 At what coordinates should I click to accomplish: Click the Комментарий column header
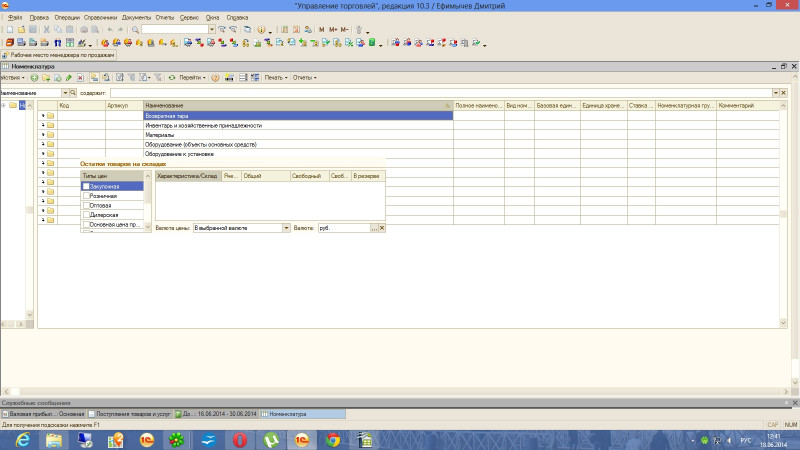[x=748, y=105]
